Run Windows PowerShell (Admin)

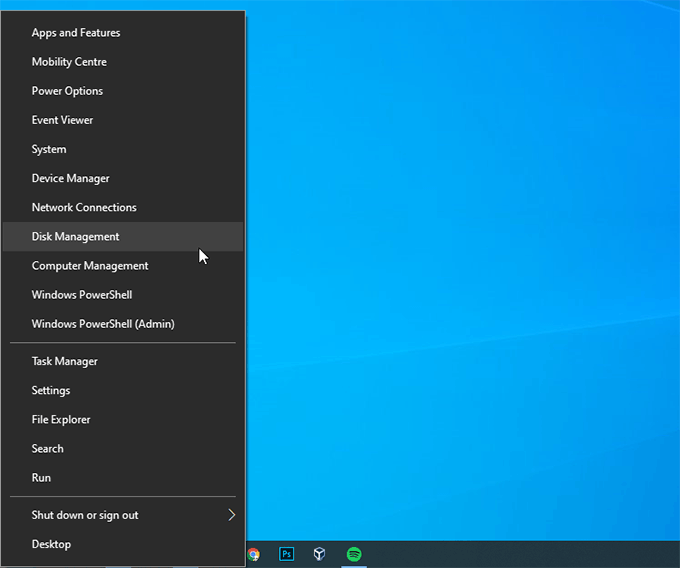click(x=103, y=324)
